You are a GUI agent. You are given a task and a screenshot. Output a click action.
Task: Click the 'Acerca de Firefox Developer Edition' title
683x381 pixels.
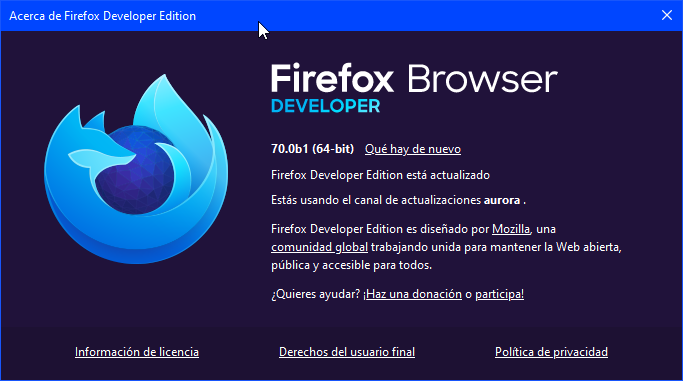pyautogui.click(x=102, y=16)
